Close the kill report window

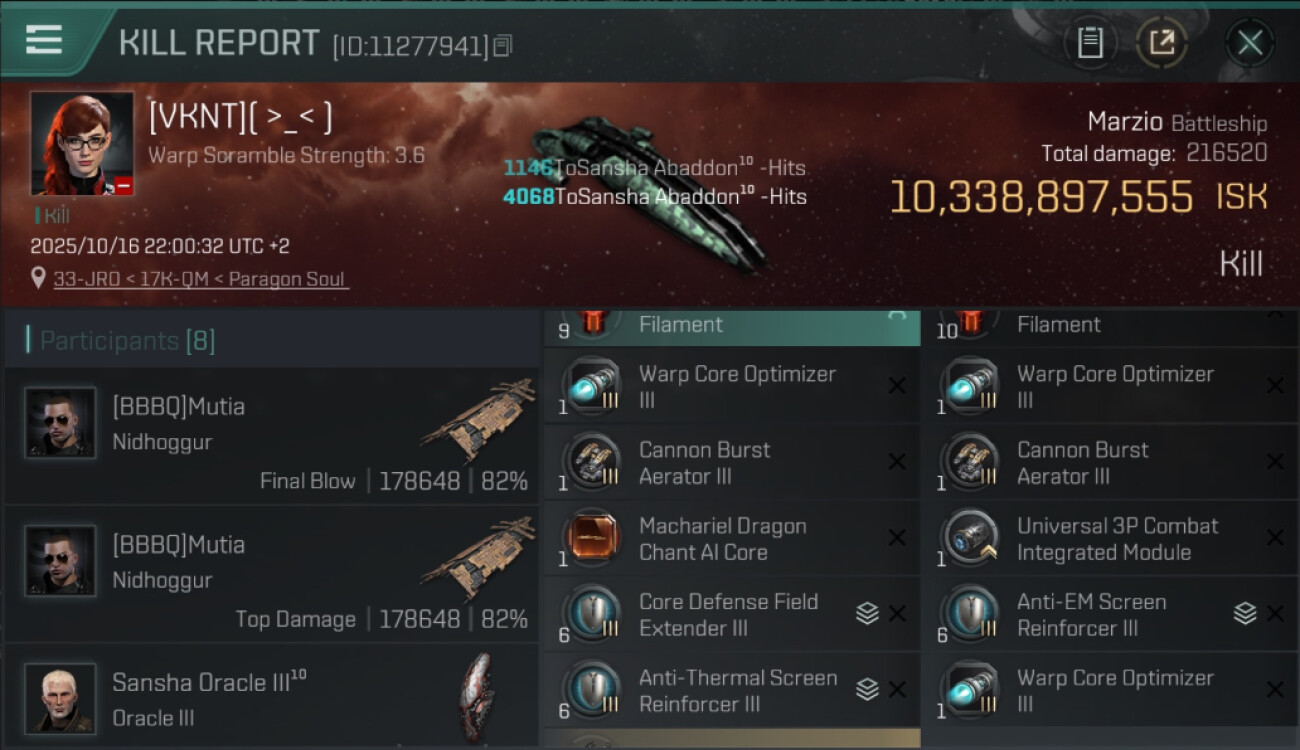(x=1250, y=42)
